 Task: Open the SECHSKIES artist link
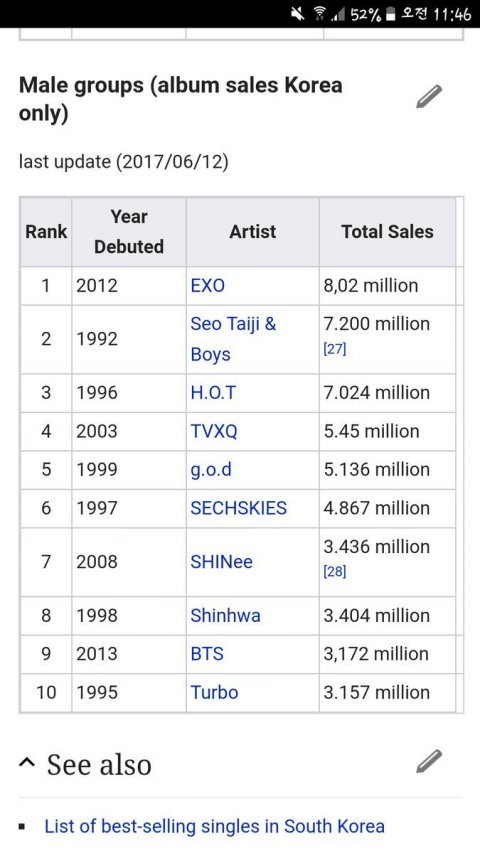click(x=238, y=508)
